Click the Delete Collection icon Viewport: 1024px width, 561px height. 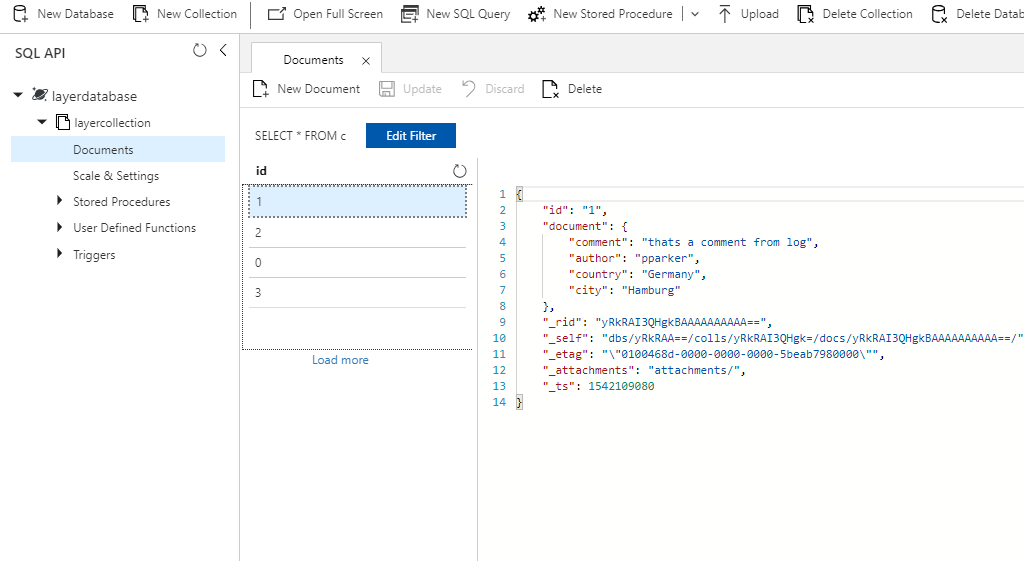point(805,14)
